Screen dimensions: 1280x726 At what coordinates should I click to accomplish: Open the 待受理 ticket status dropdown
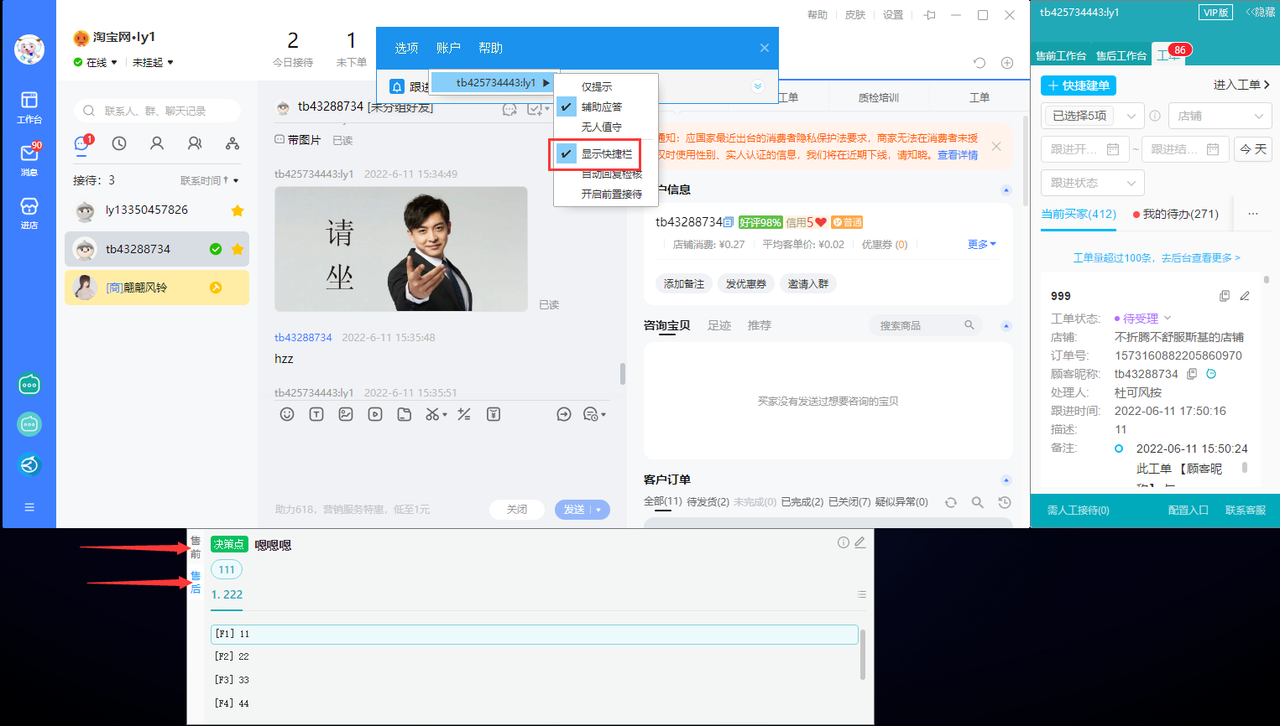pyautogui.click(x=1143, y=318)
